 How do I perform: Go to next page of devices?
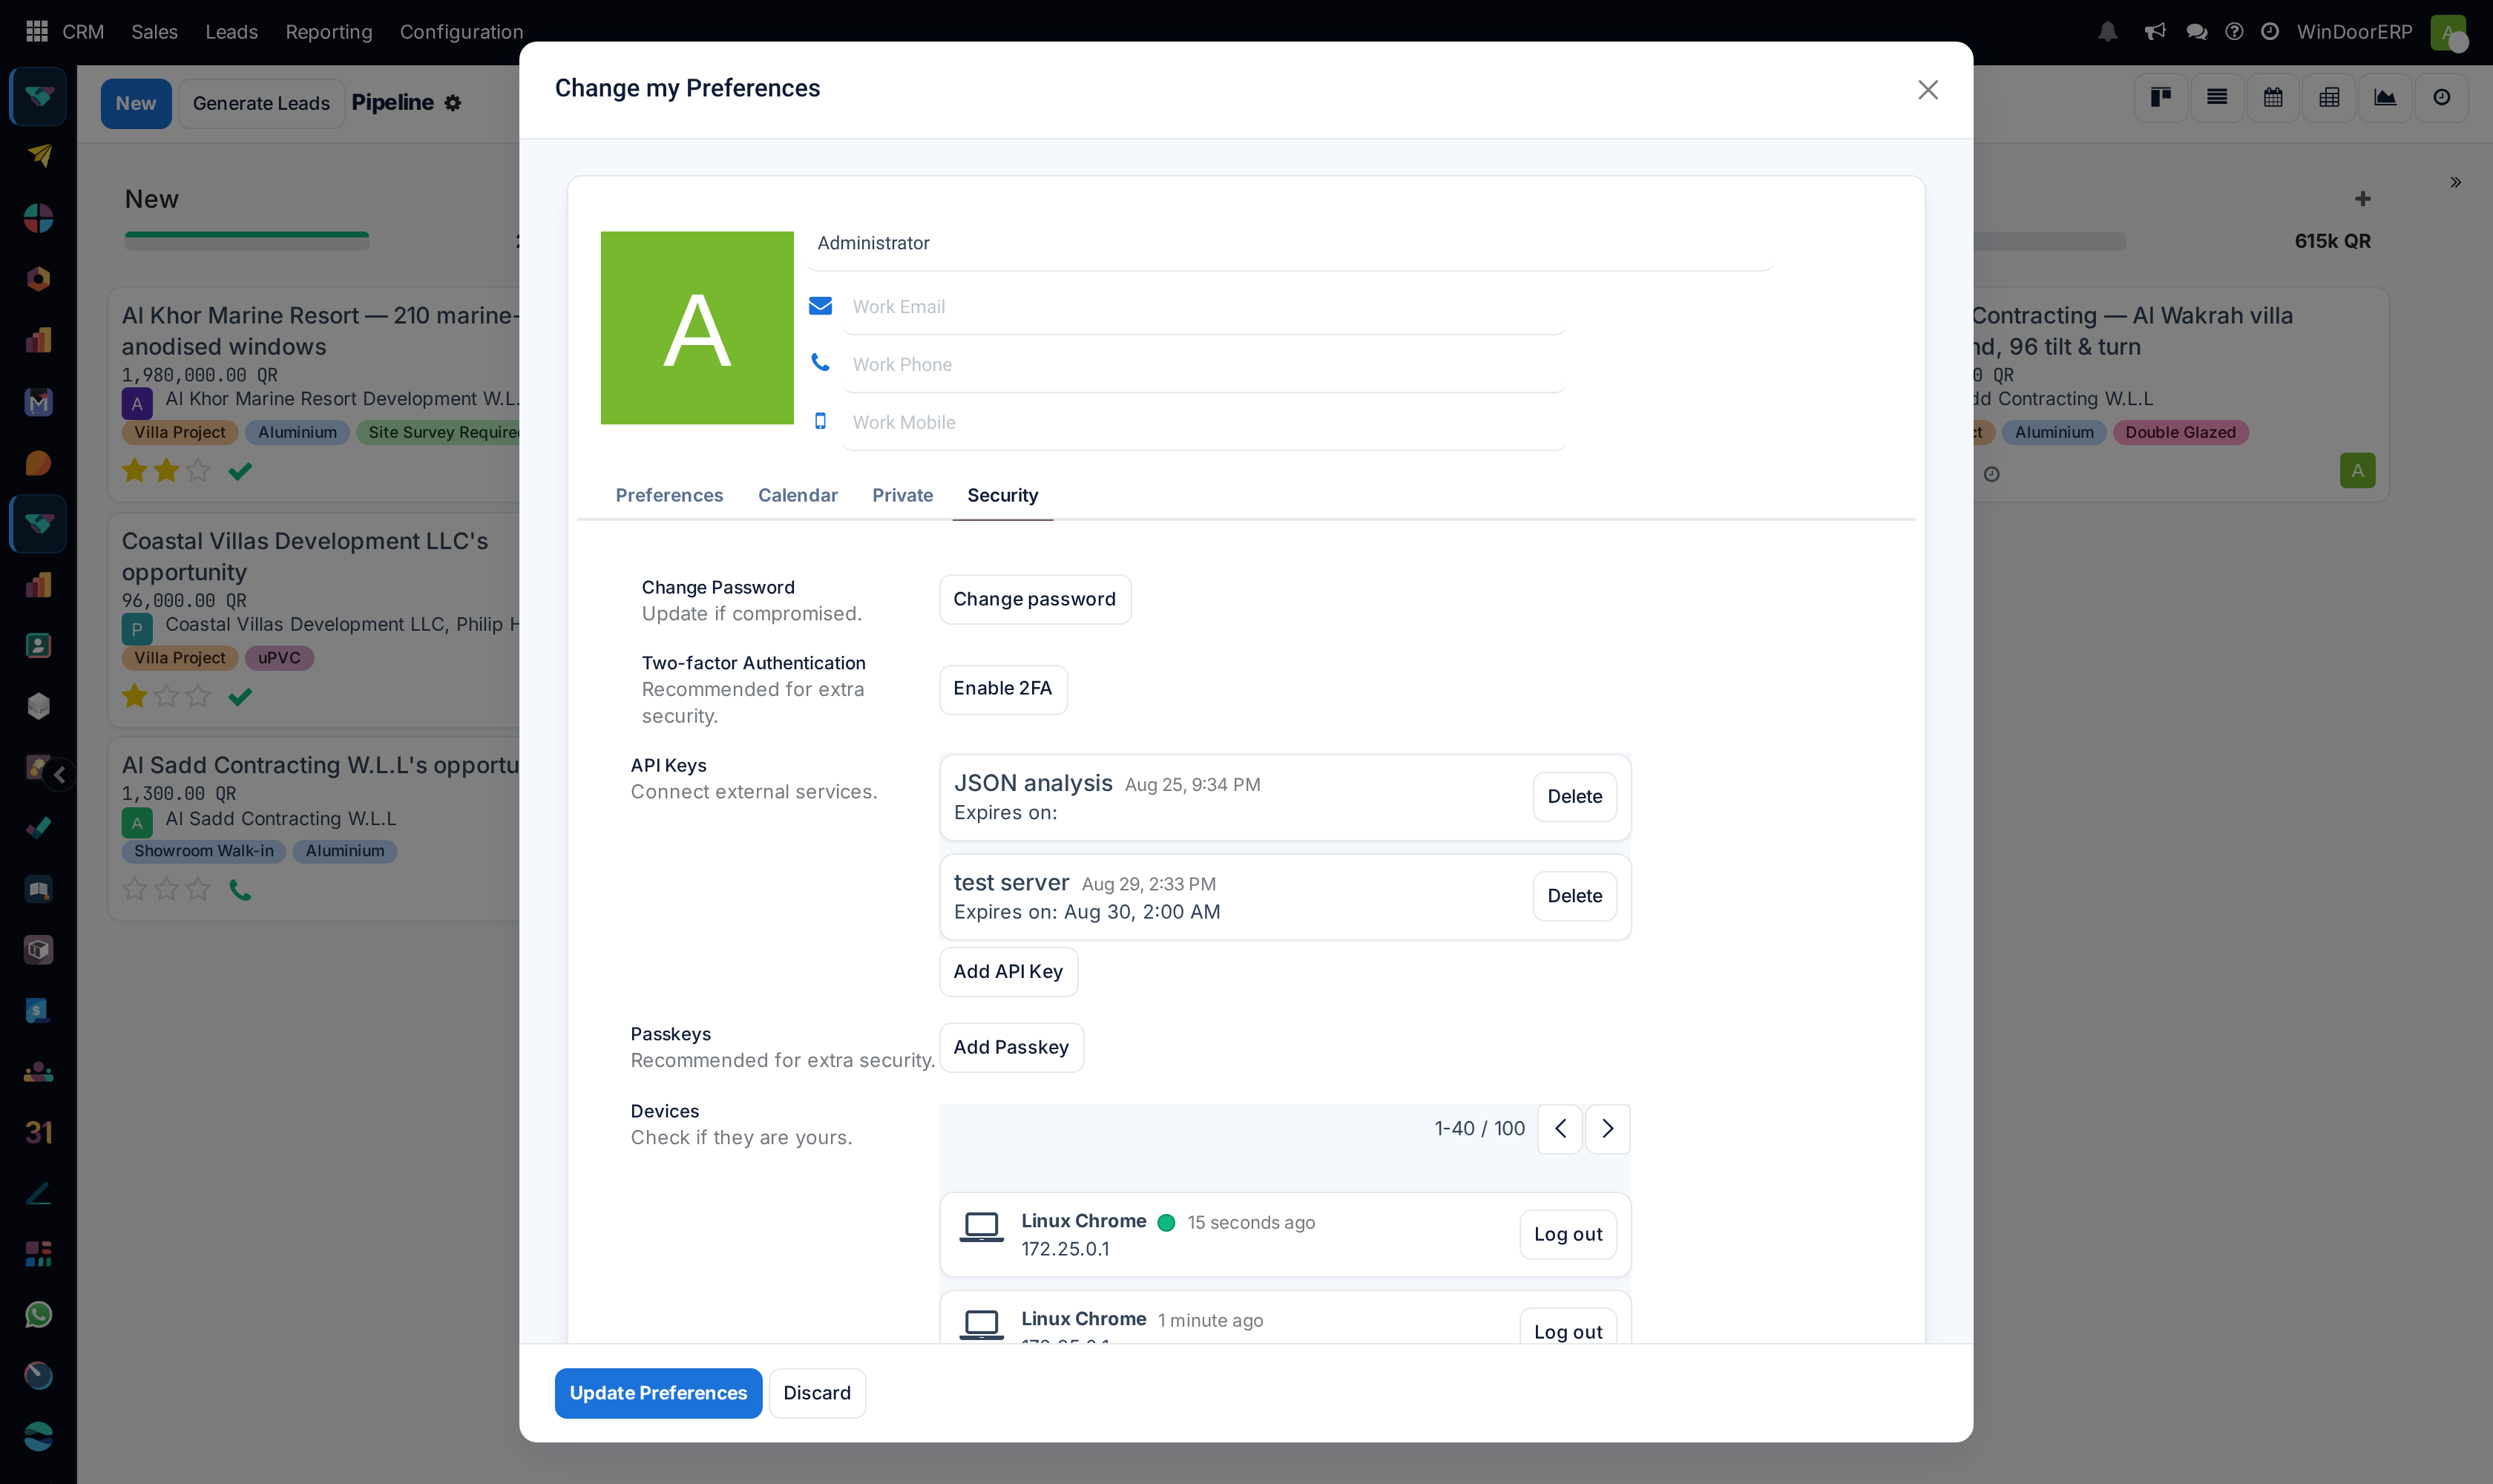(x=1607, y=1129)
